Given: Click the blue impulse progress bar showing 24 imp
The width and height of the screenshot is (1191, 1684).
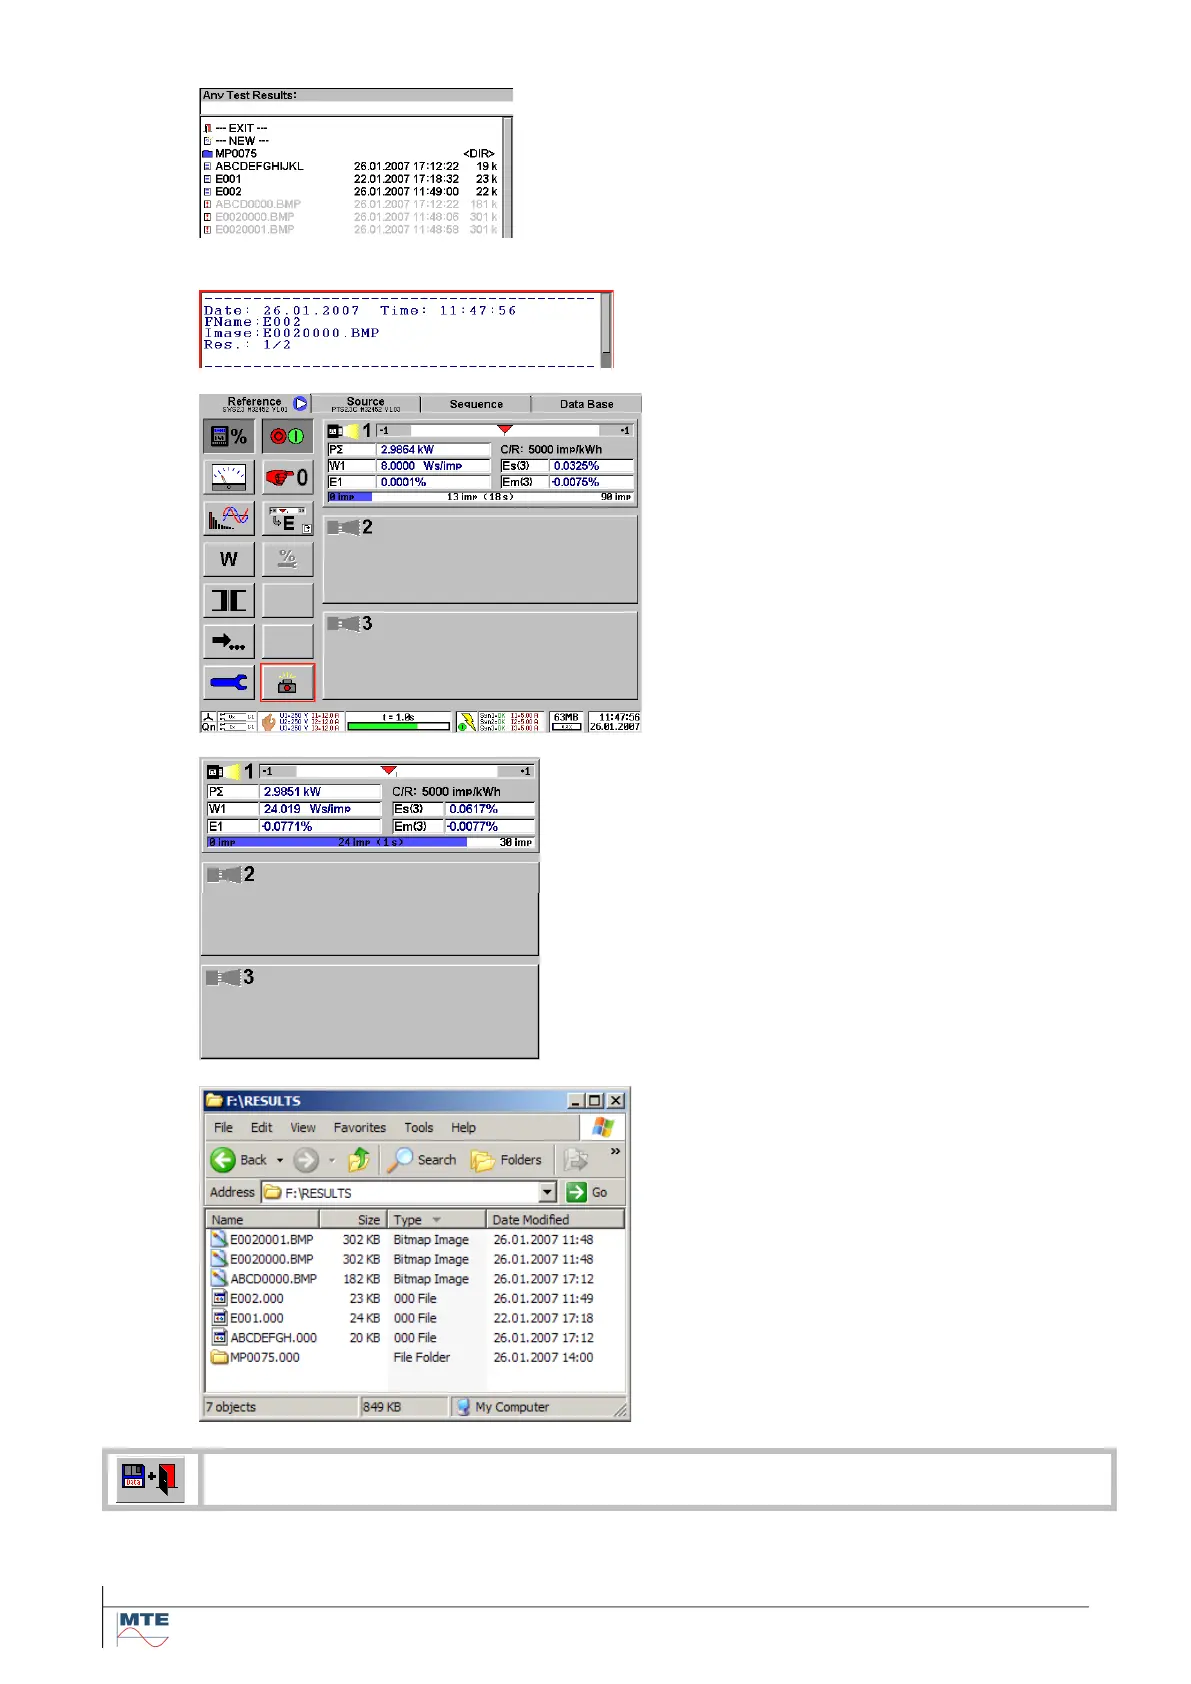Looking at the screenshot, I should point(370,843).
